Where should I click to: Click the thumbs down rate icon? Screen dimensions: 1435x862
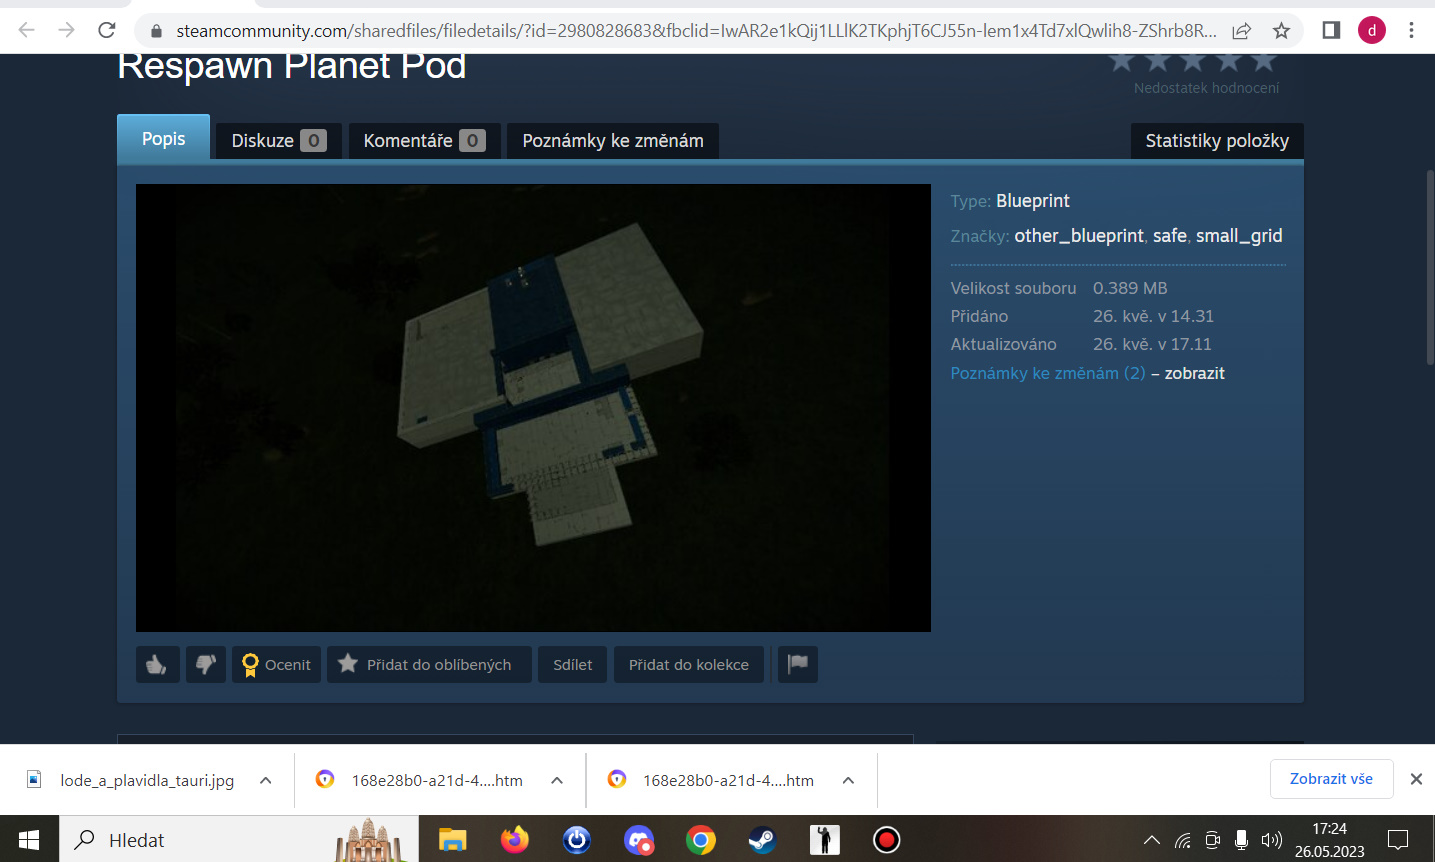[206, 665]
